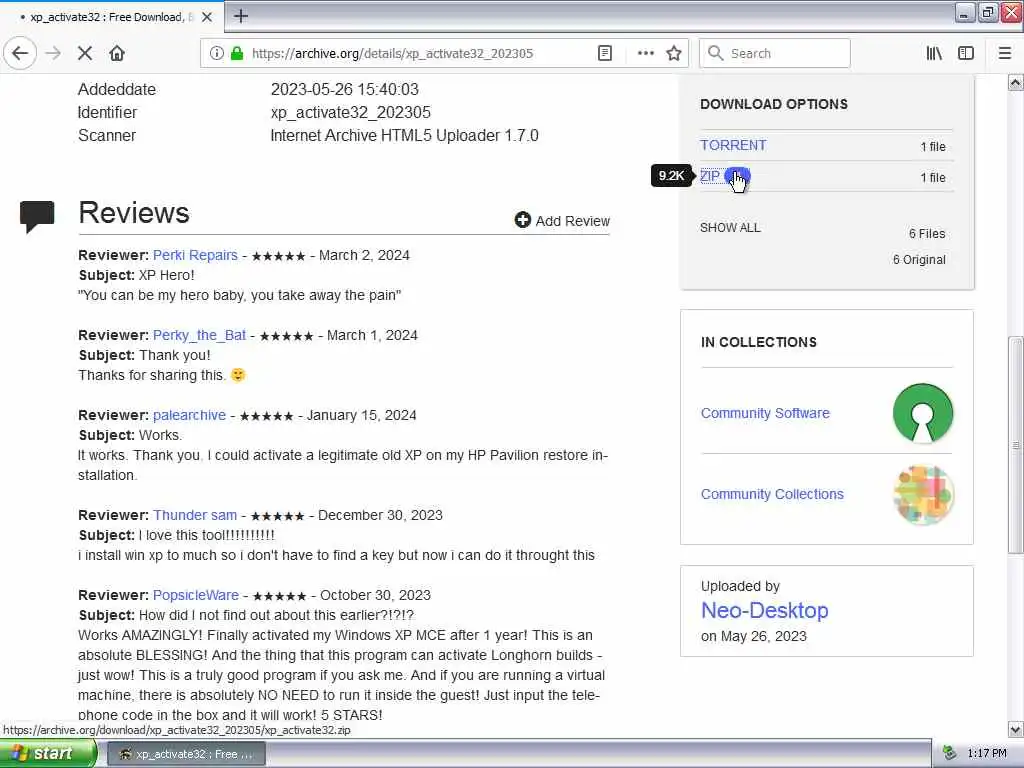Stop loading the page
This screenshot has width=1024, height=768.
pos(85,54)
